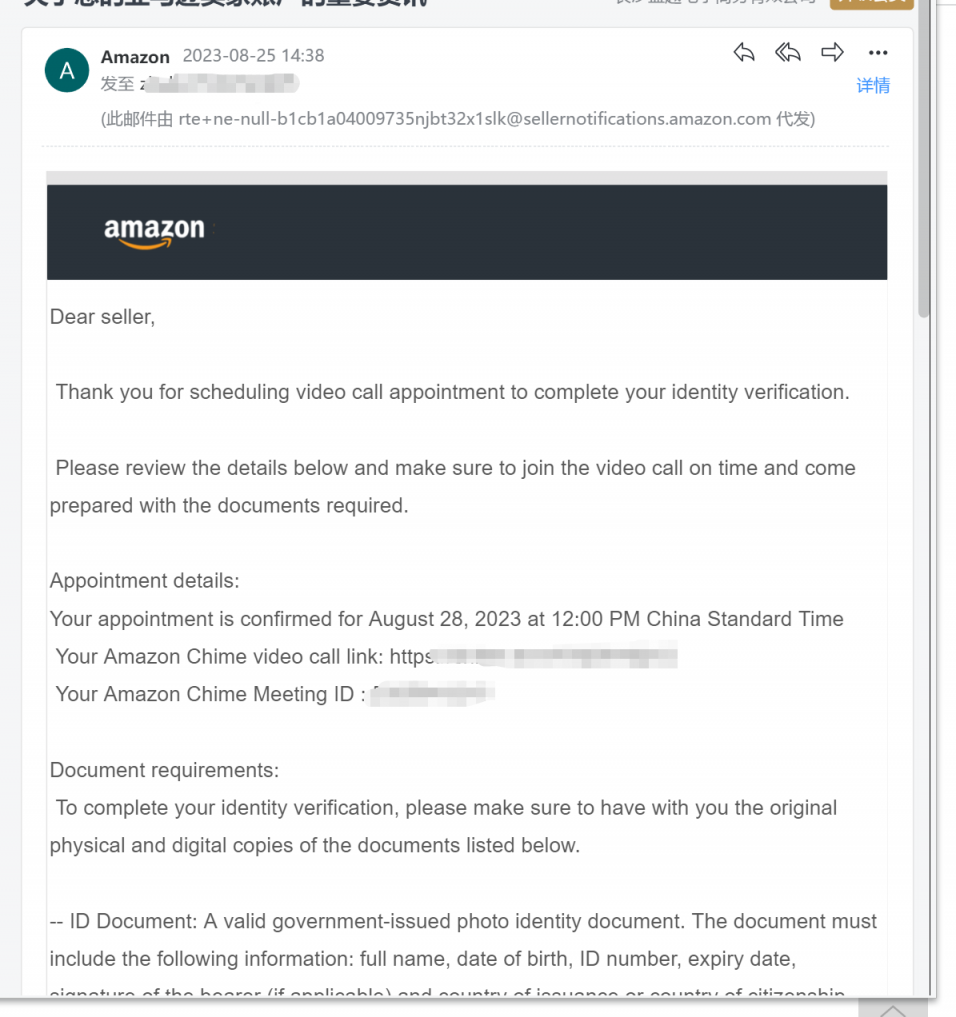956x1017 pixels.
Task: Click the Amazon logo in the banner
Action: [154, 232]
